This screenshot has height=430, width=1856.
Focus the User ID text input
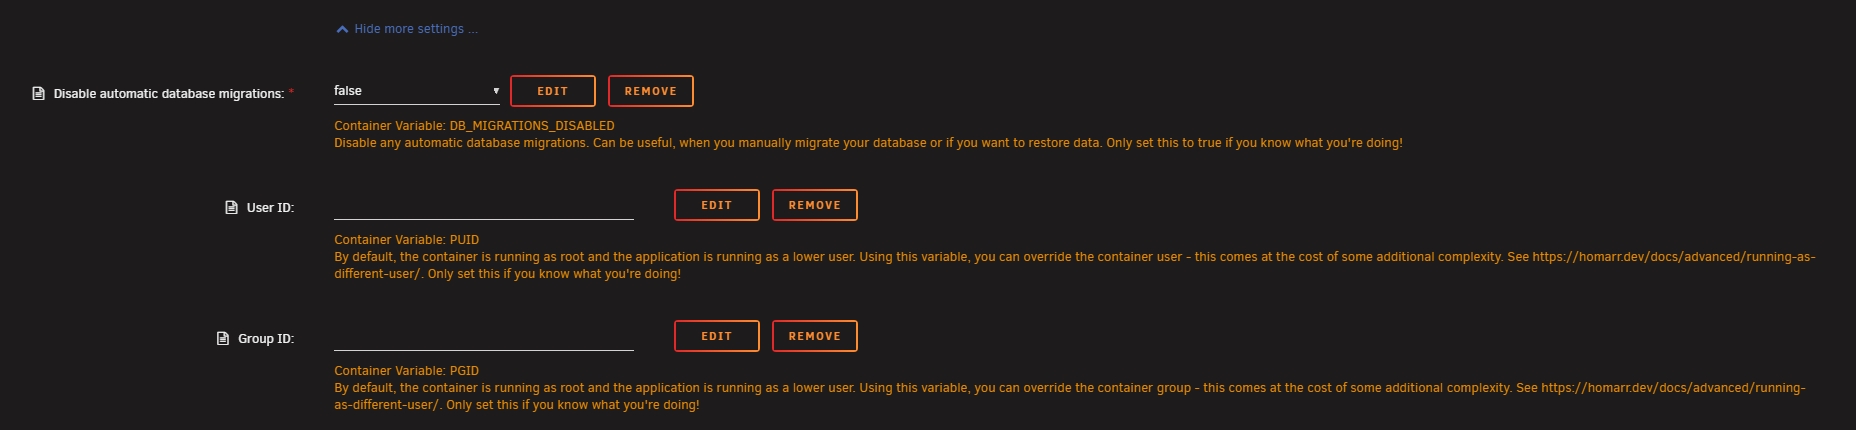(x=483, y=206)
